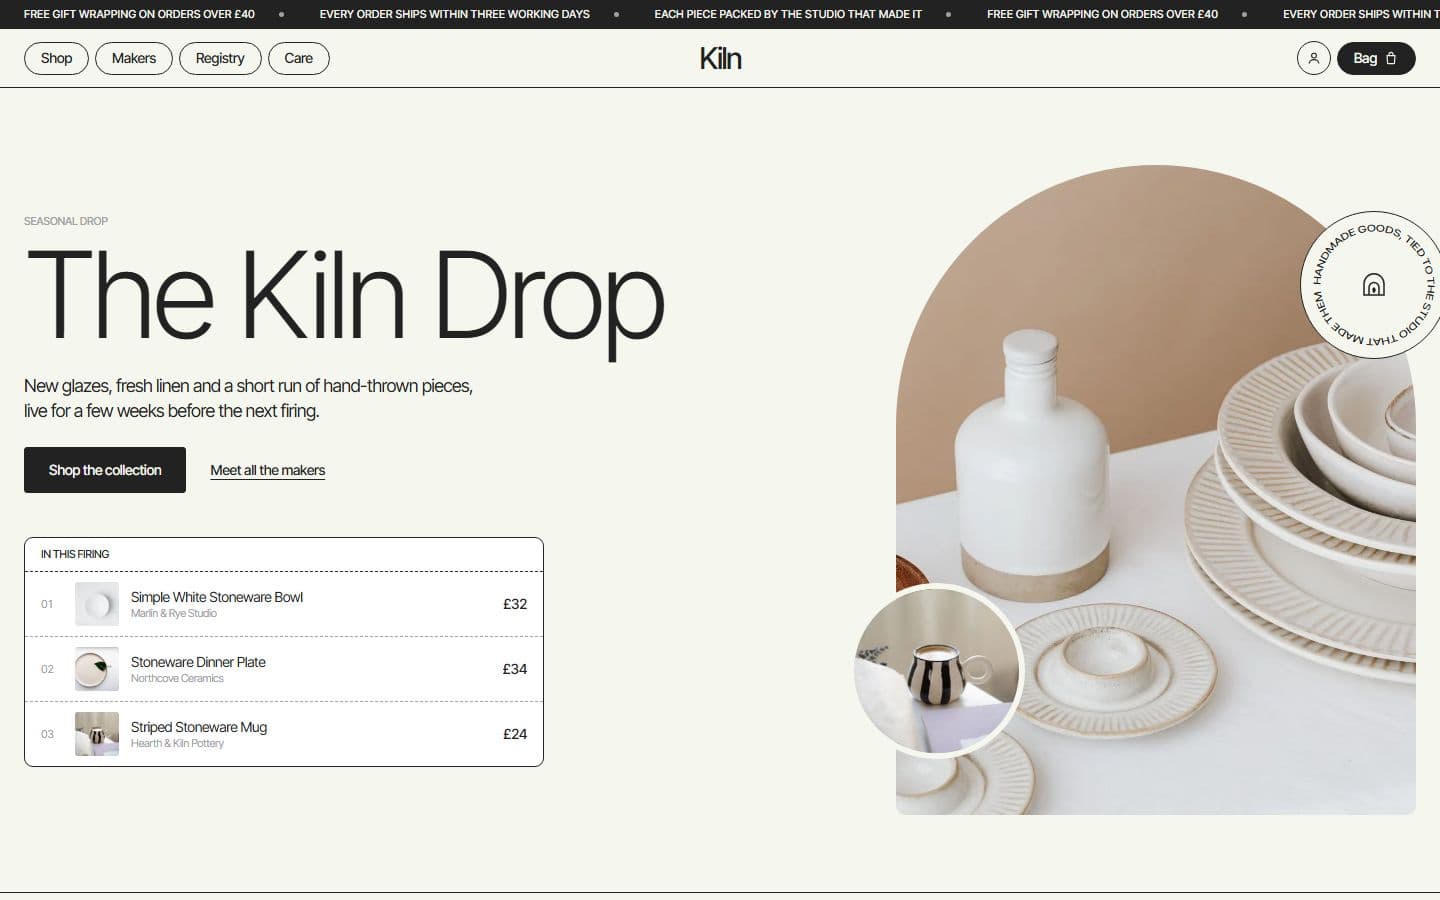Click the £32 price
This screenshot has height=900, width=1440.
coord(515,604)
